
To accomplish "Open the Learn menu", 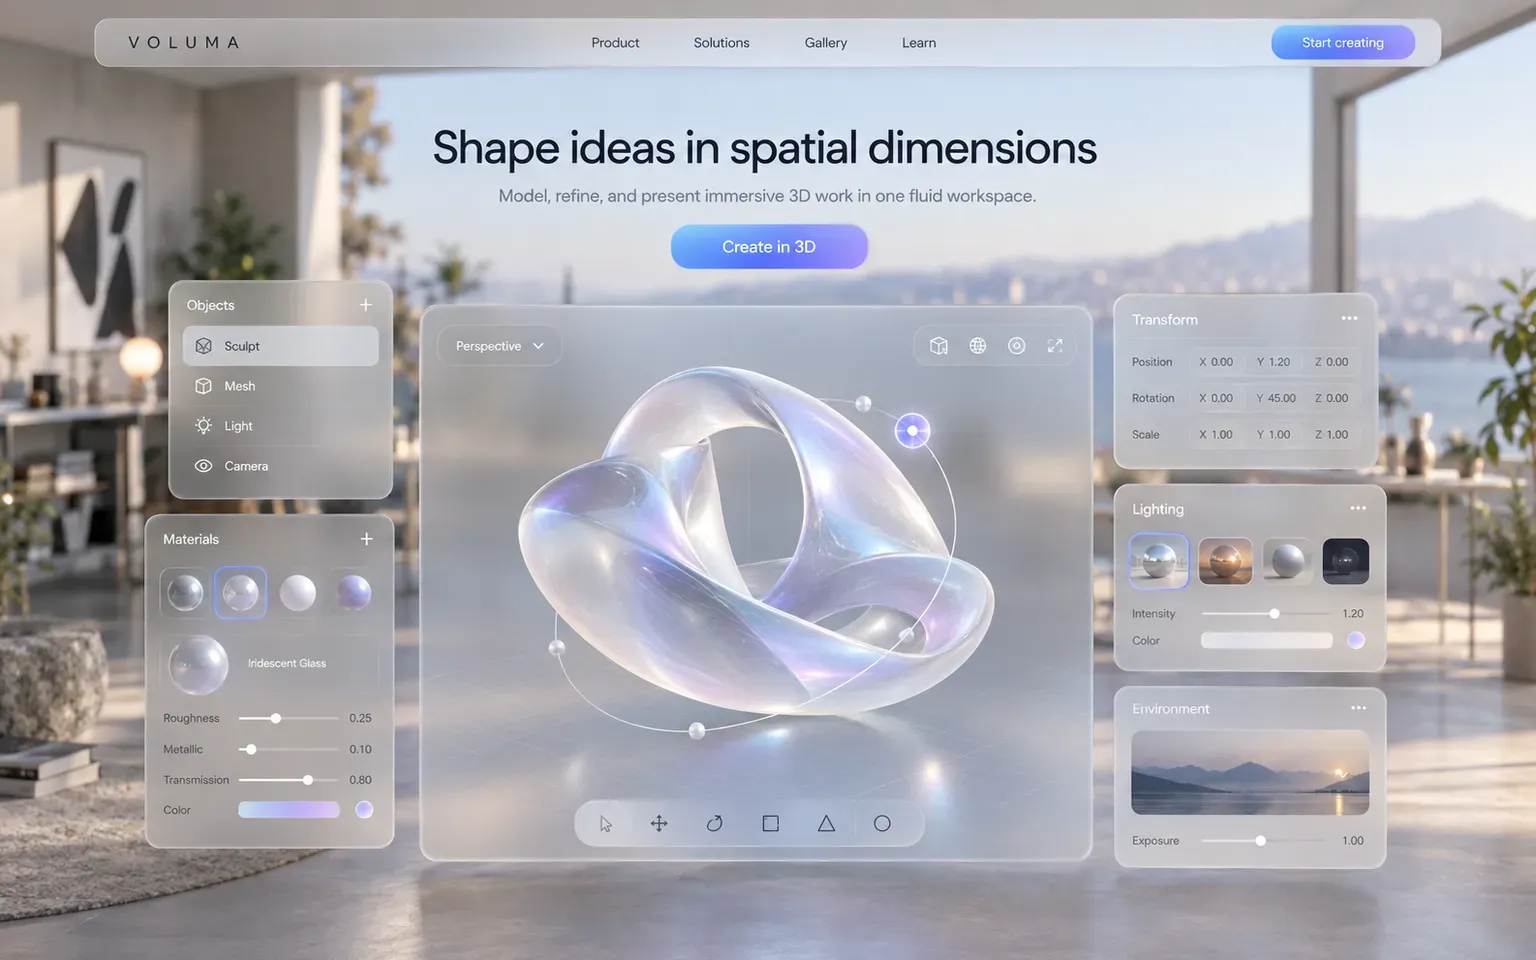I will point(919,43).
